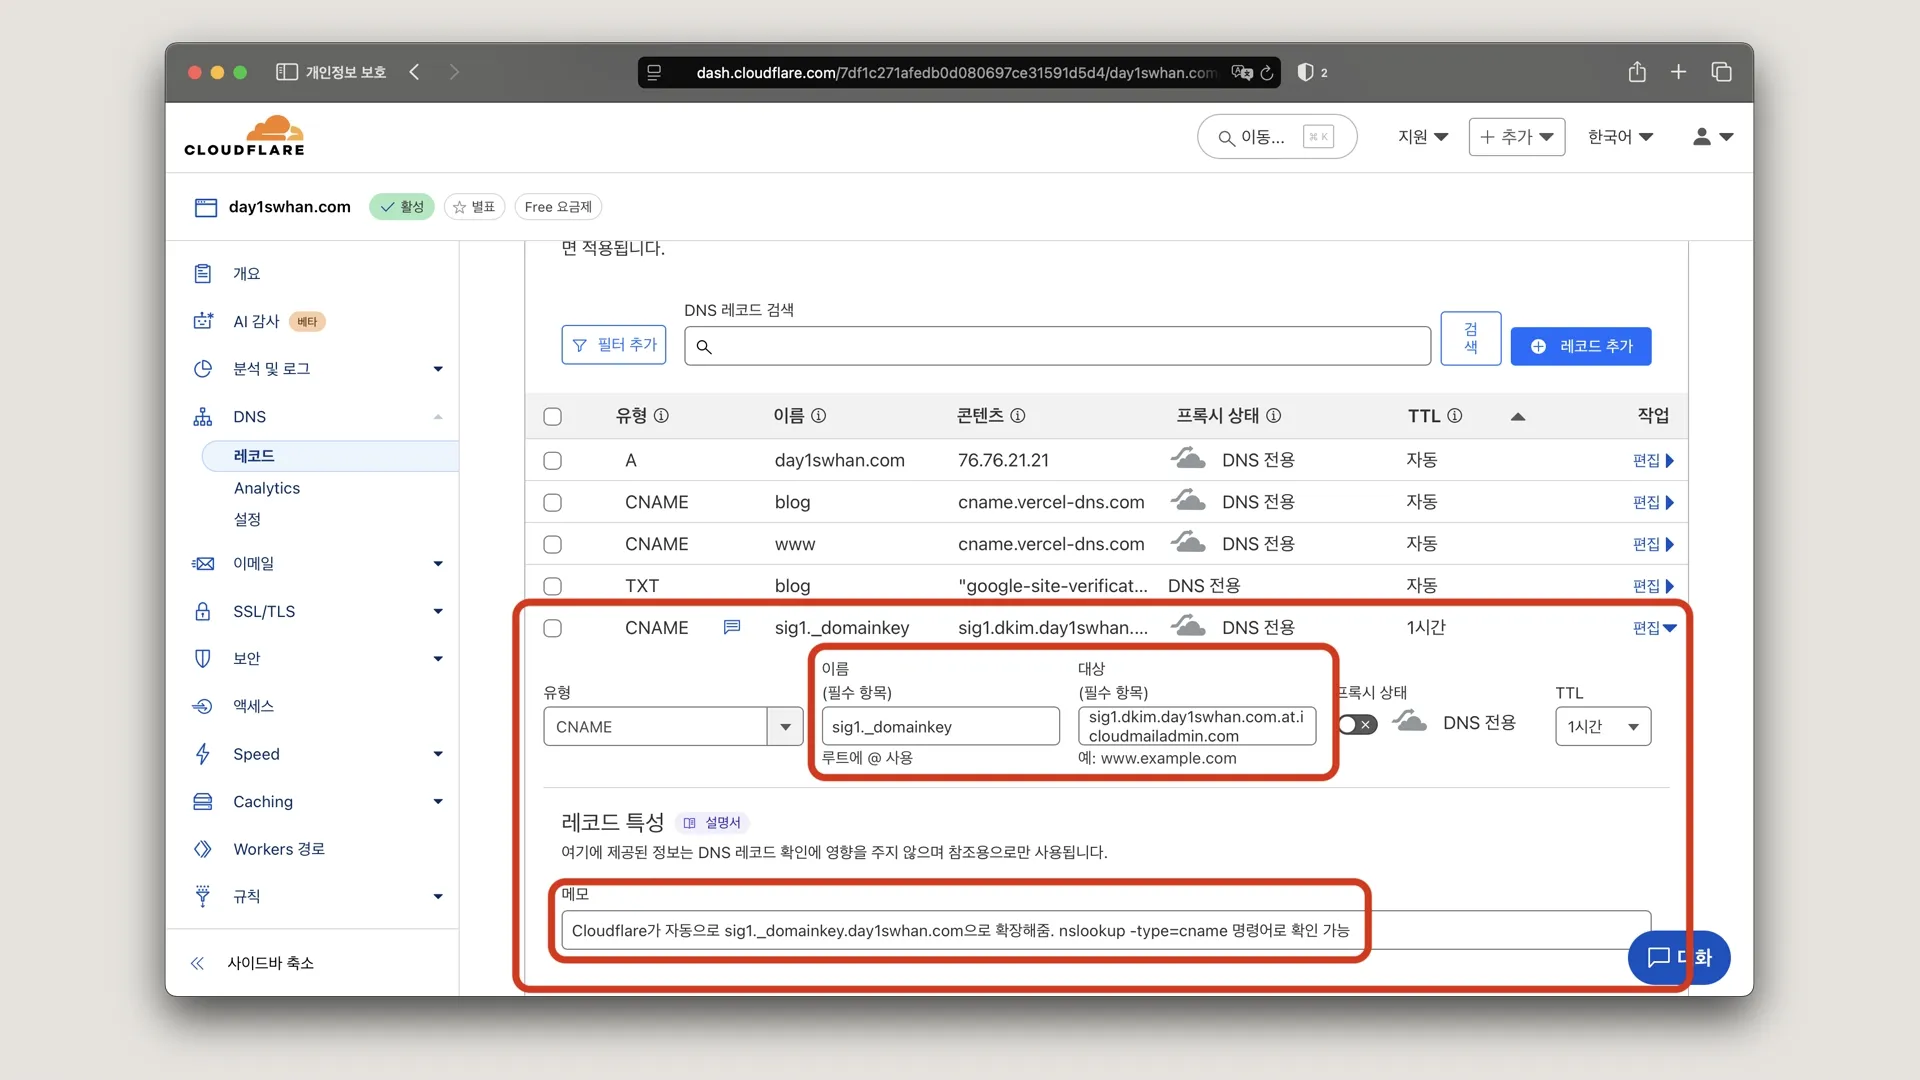Toggle the proxy status switch in edit form
Screen dimensions: 1920x1080
1358,725
